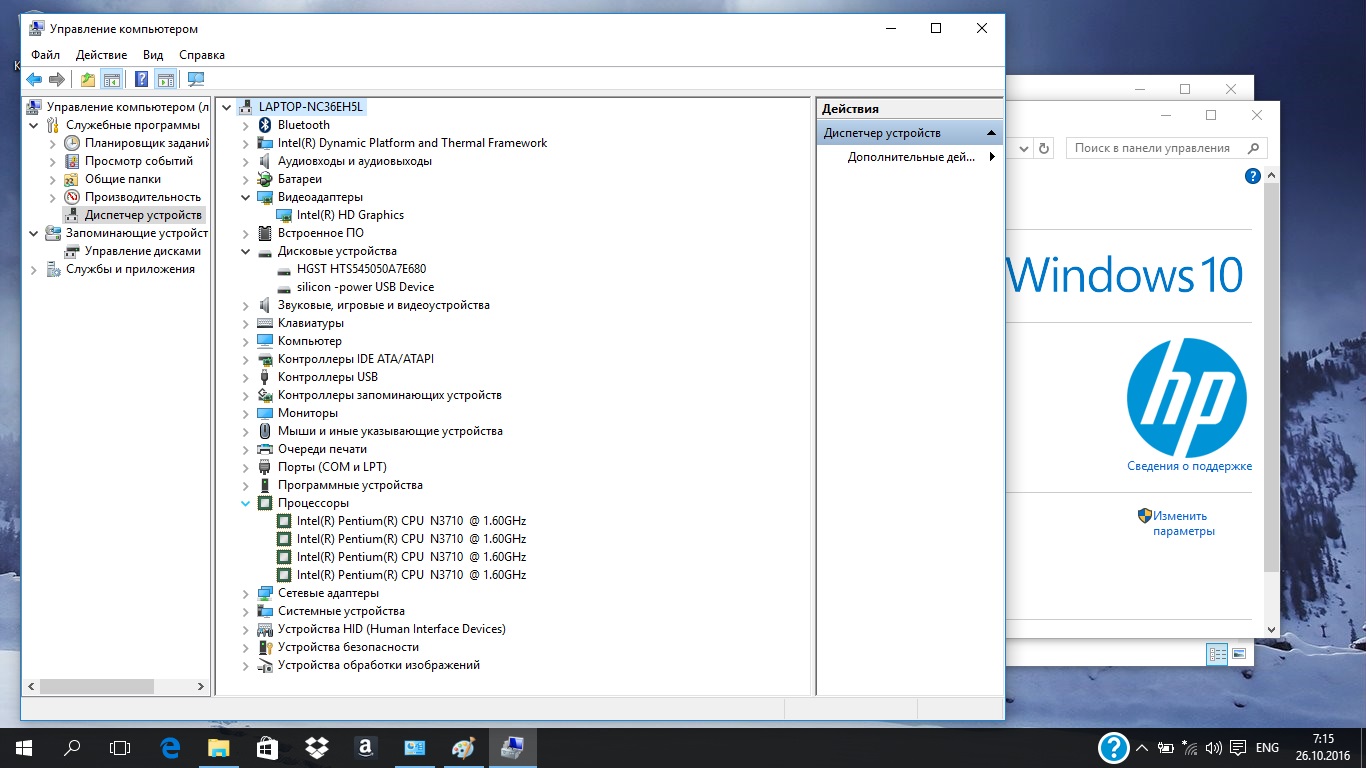Select Системные устройства category
This screenshot has height=768, width=1366.
tap(341, 611)
